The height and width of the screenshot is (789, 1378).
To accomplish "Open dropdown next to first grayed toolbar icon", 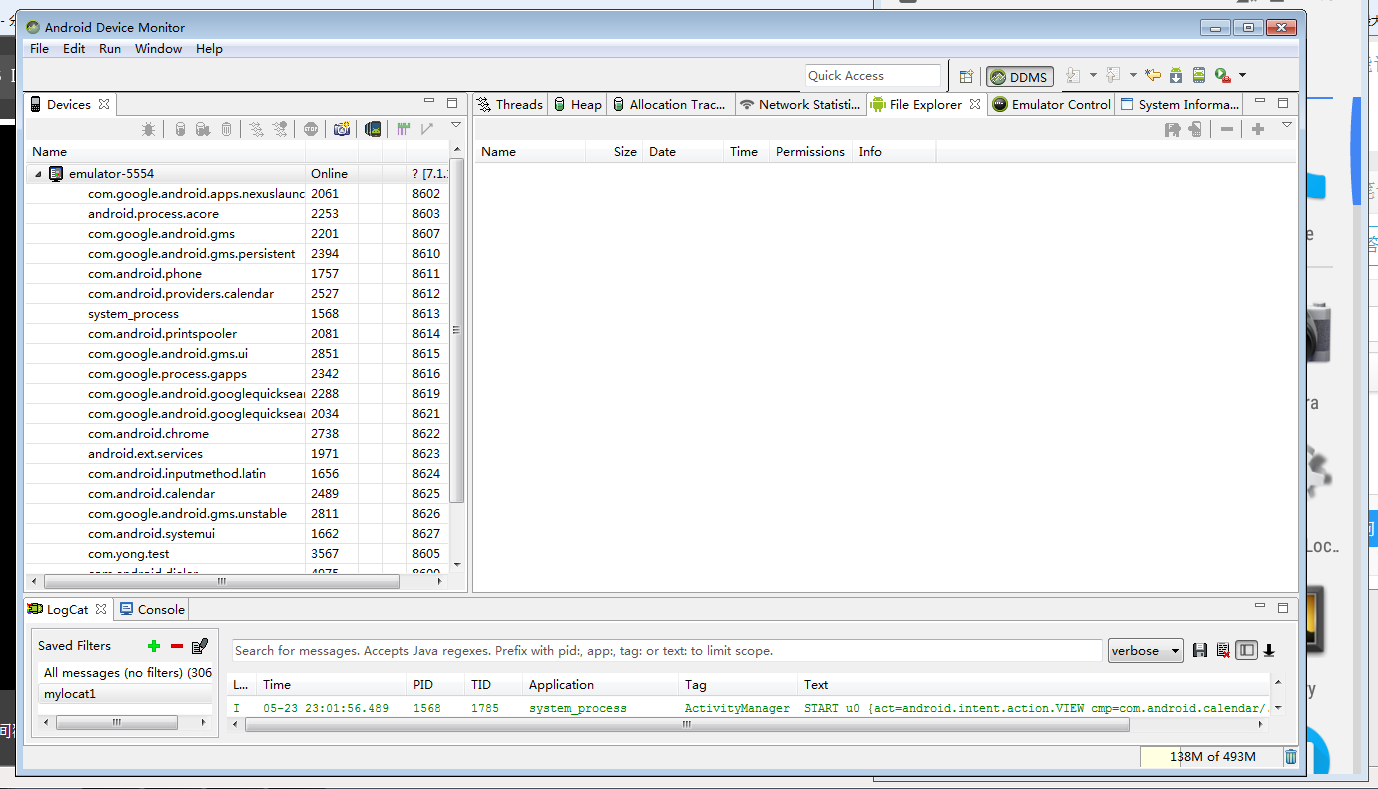I will tap(1093, 75).
